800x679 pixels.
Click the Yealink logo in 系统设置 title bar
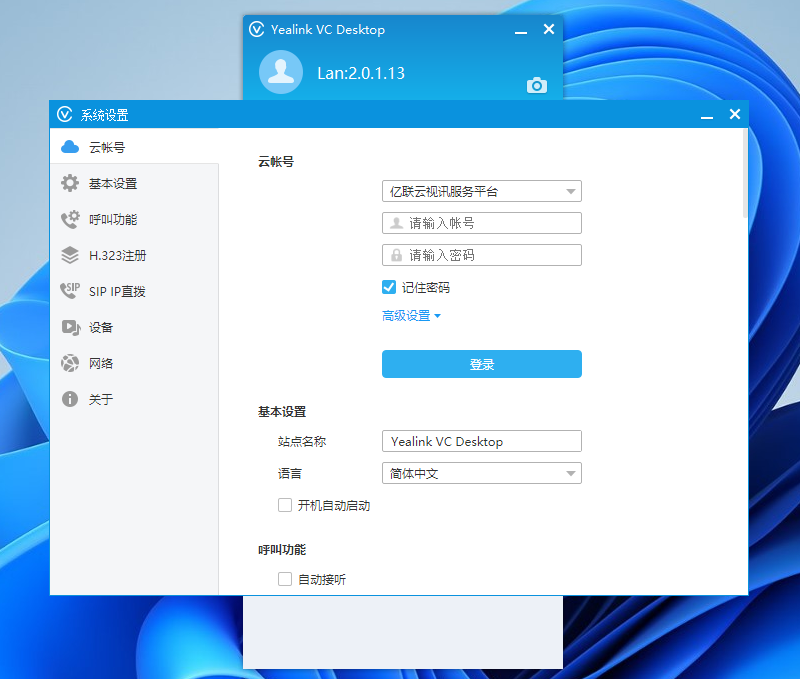point(65,114)
